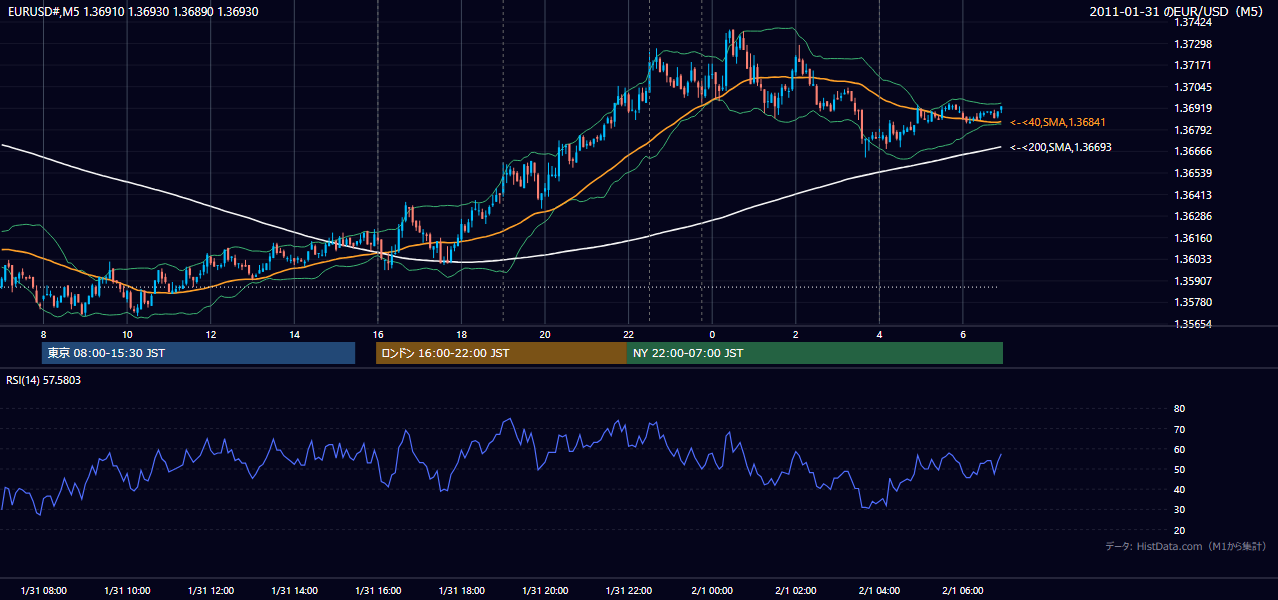Viewport: 1278px width, 600px height.
Task: Click hour label 12 under price chart
Action: [211, 334]
